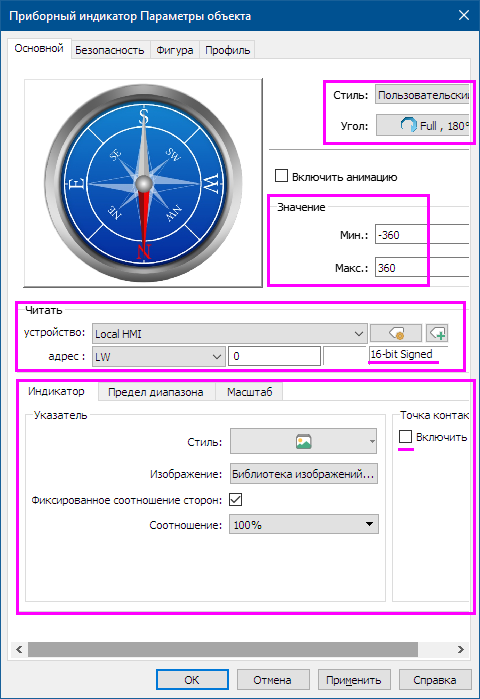Uncheck Фиксированное соотношение сторон checkbox
Screen dimensions: 480x699
click(x=236, y=499)
